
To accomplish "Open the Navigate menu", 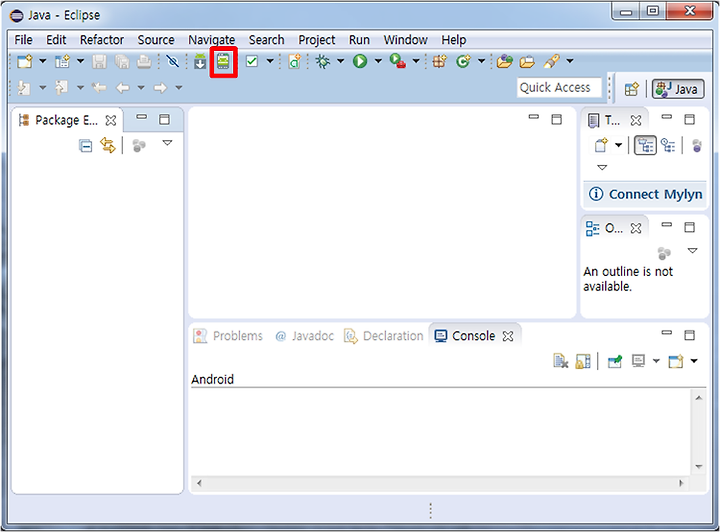I will [212, 40].
